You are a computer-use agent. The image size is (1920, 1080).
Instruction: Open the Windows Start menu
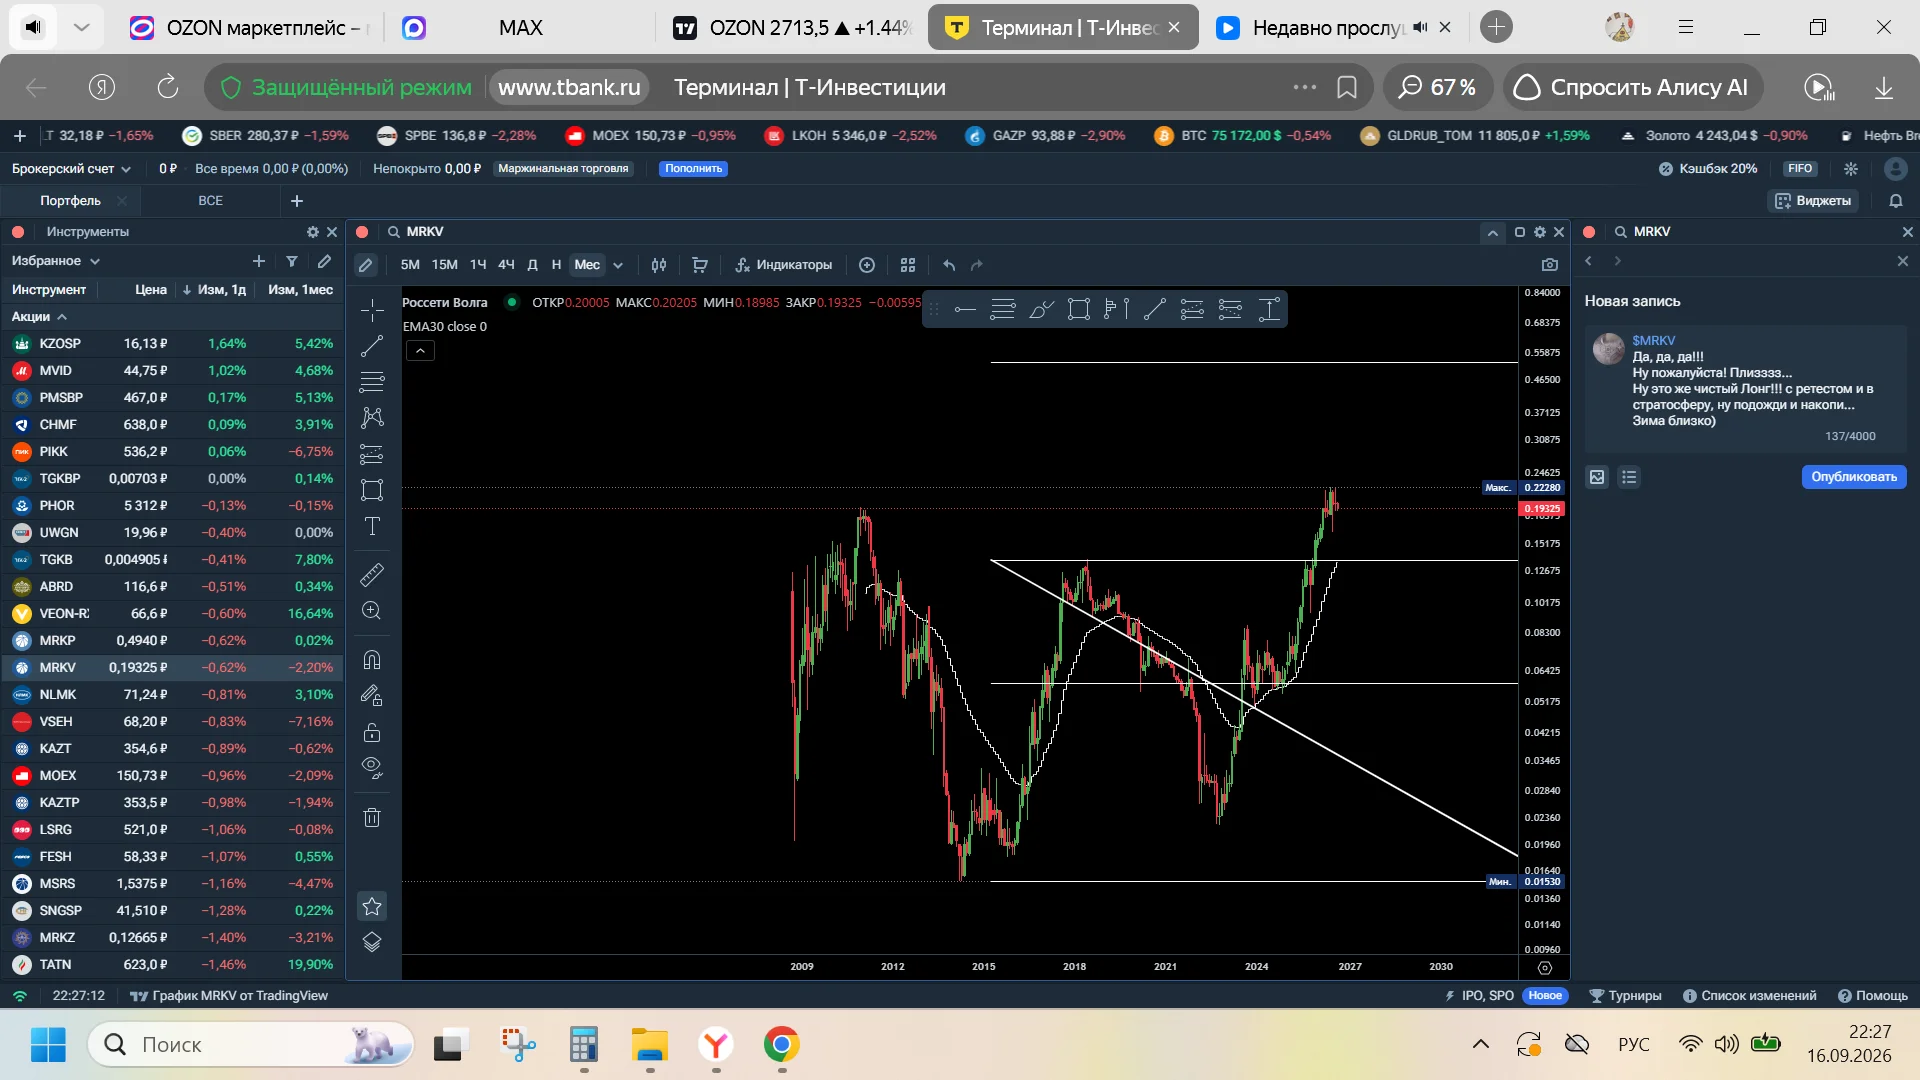[x=48, y=1045]
